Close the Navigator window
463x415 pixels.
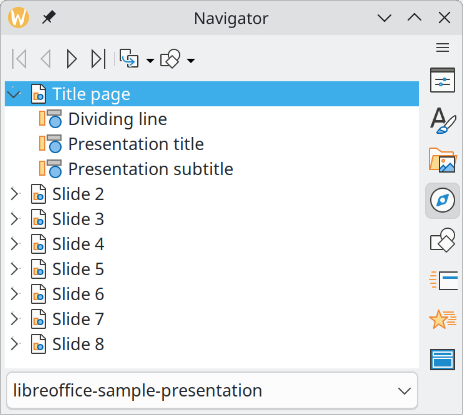(x=444, y=18)
